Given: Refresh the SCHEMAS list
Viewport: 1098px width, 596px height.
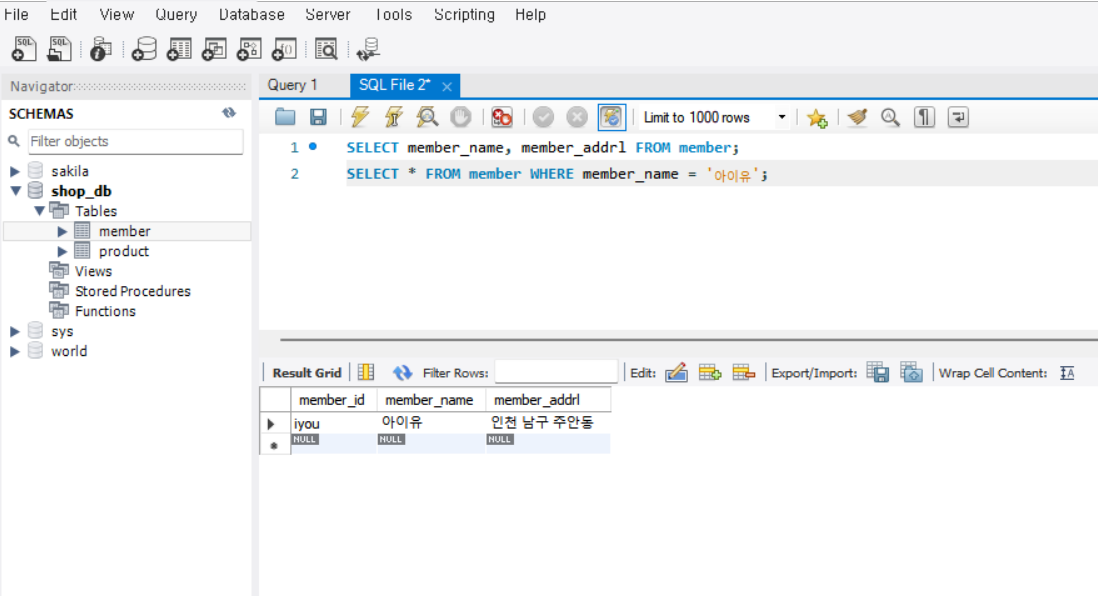Looking at the screenshot, I should [229, 113].
